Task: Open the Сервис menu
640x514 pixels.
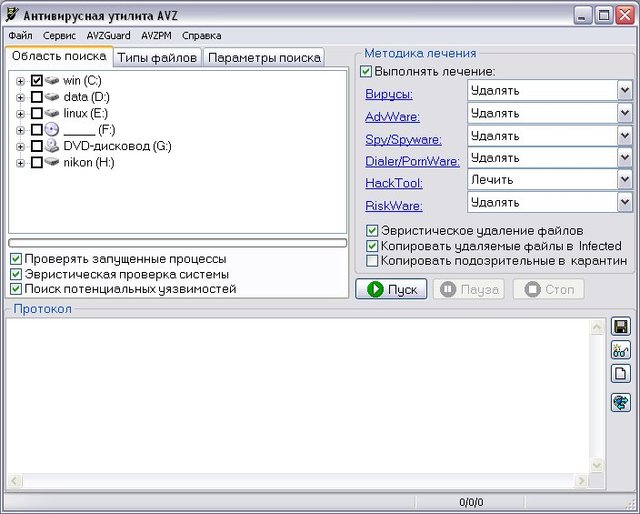Action: click(59, 35)
